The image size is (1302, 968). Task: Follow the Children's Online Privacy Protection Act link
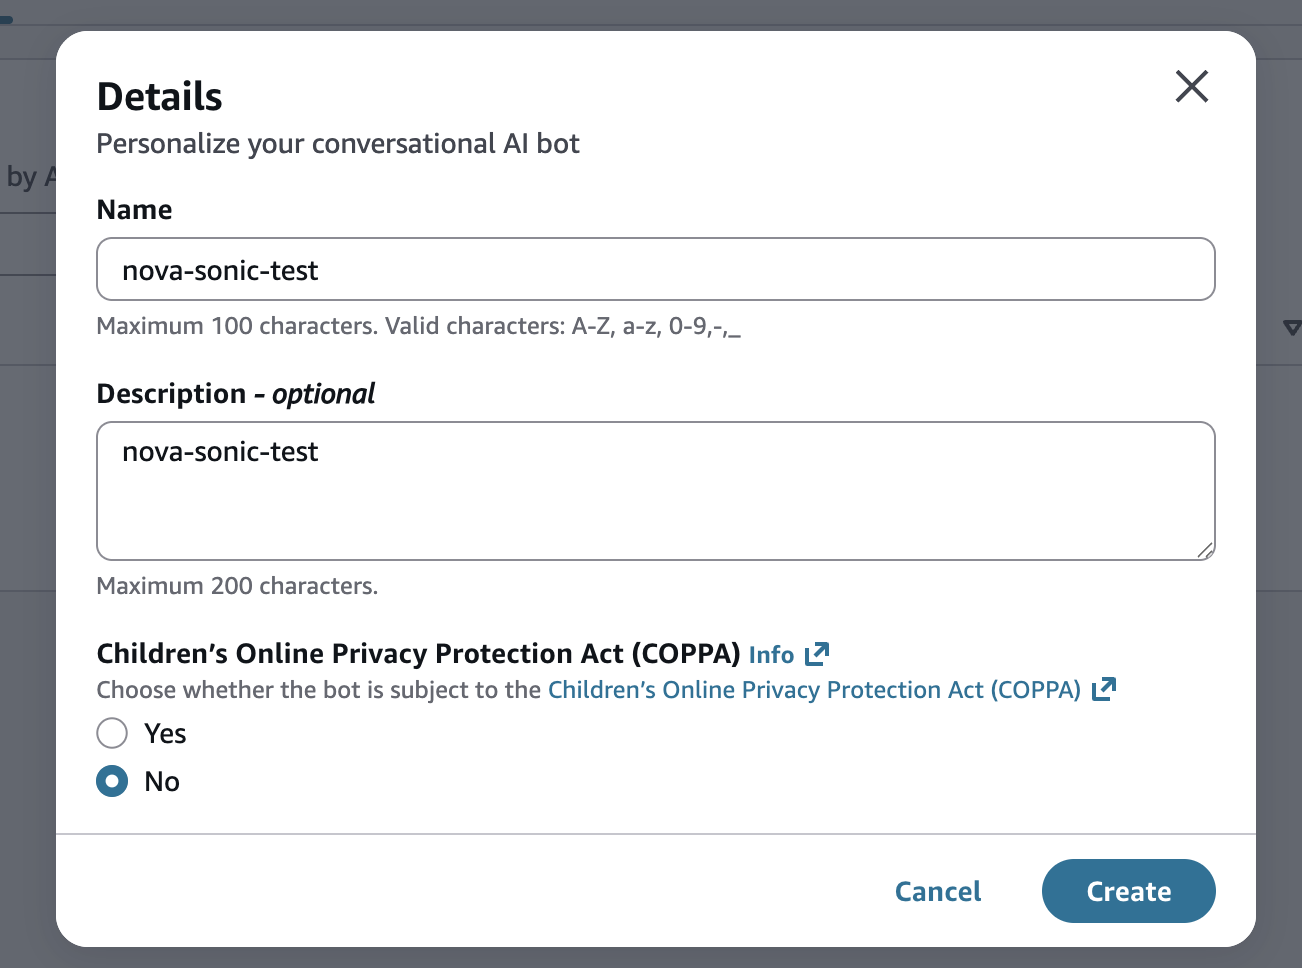[x=814, y=690]
